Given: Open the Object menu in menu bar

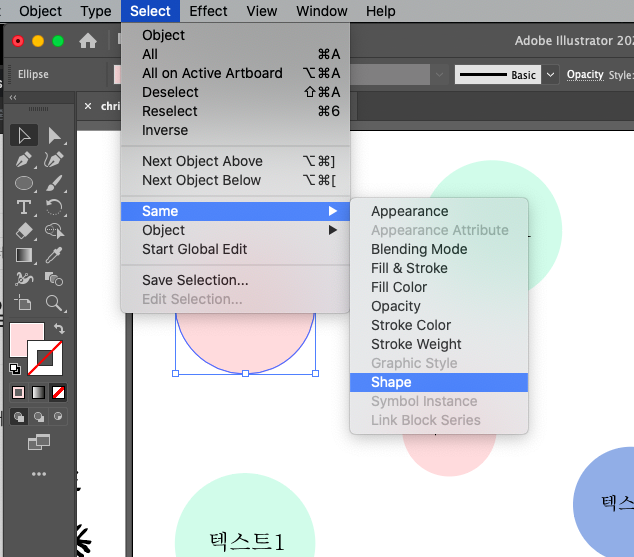Looking at the screenshot, I should pyautogui.click(x=40, y=11).
